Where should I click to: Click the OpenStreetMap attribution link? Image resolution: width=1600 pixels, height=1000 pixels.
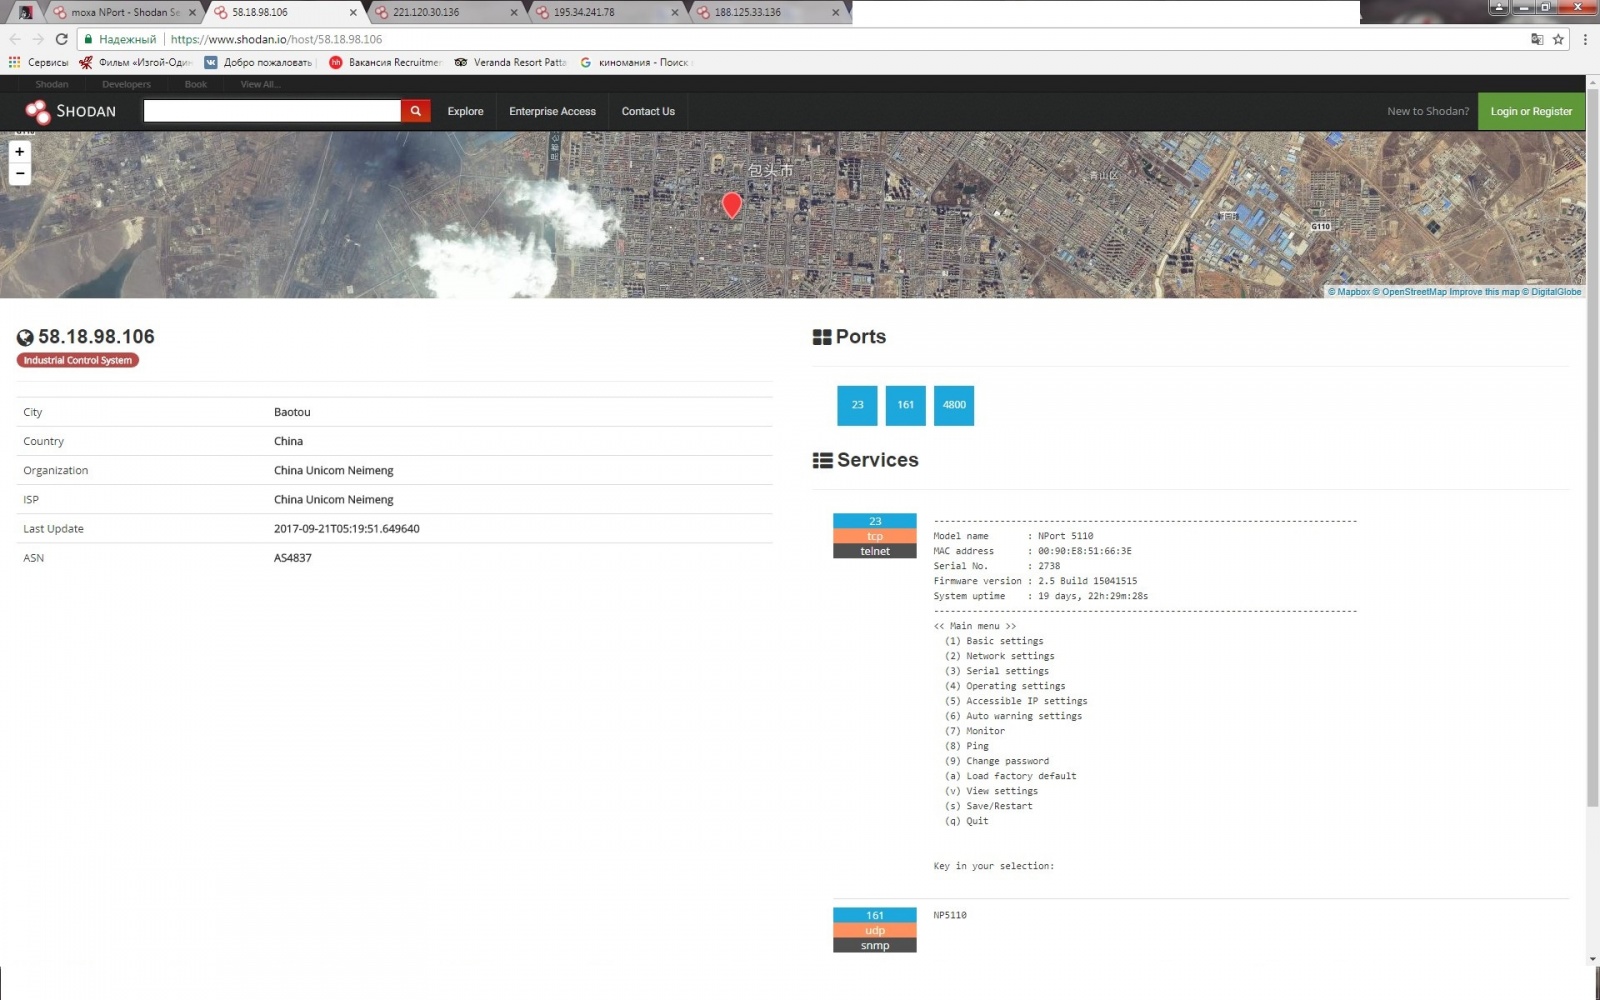(1410, 292)
